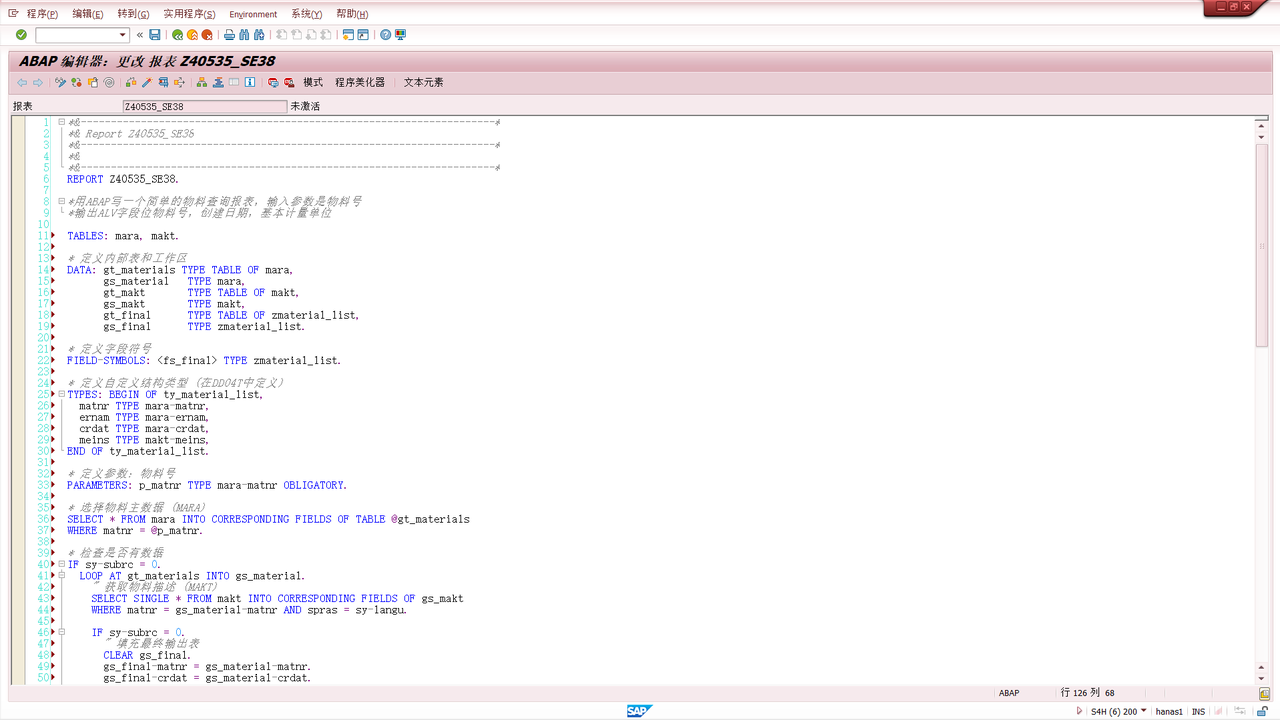Screen dimensions: 1280x720
Task: Click the padlock icon in the status bar
Action: [x=1262, y=712]
